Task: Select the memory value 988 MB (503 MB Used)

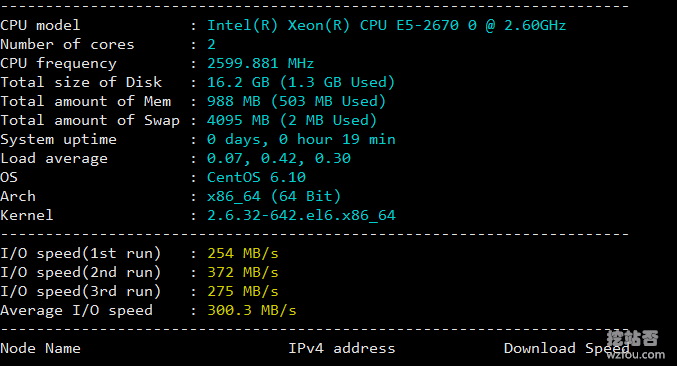Action: 296,101
